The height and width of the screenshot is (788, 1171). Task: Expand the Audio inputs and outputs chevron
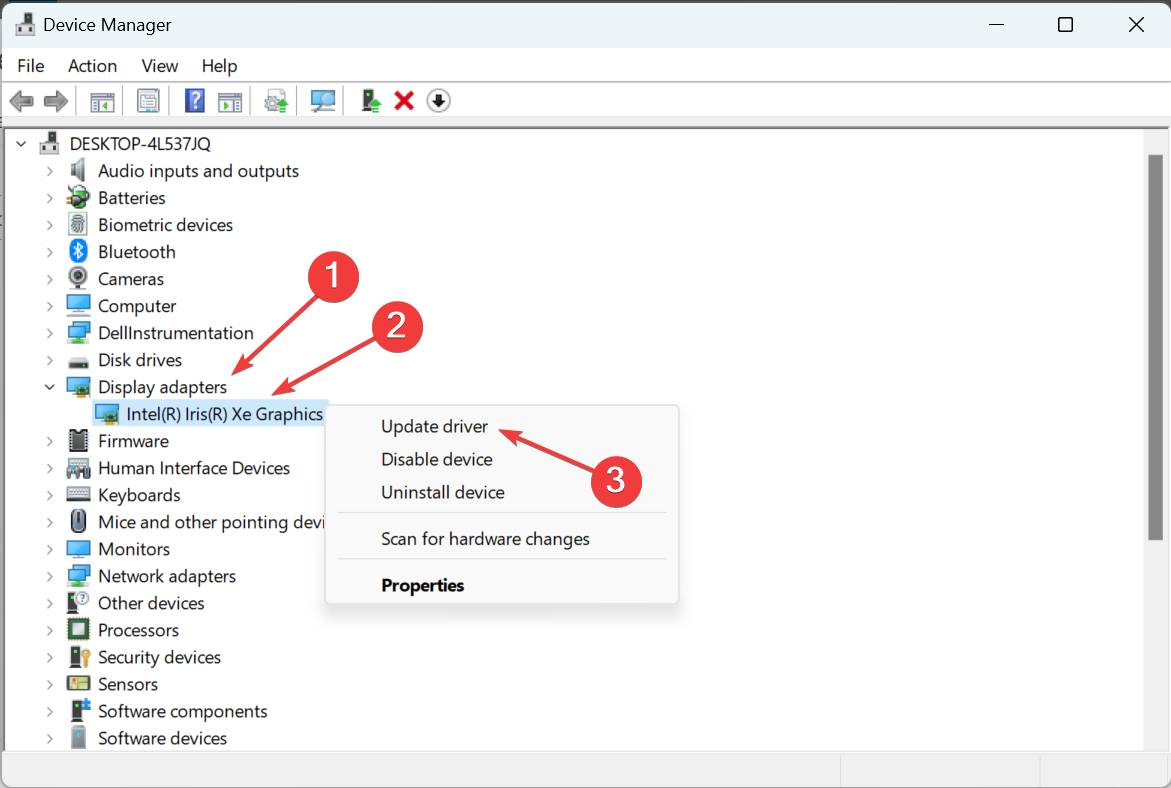tap(49, 171)
